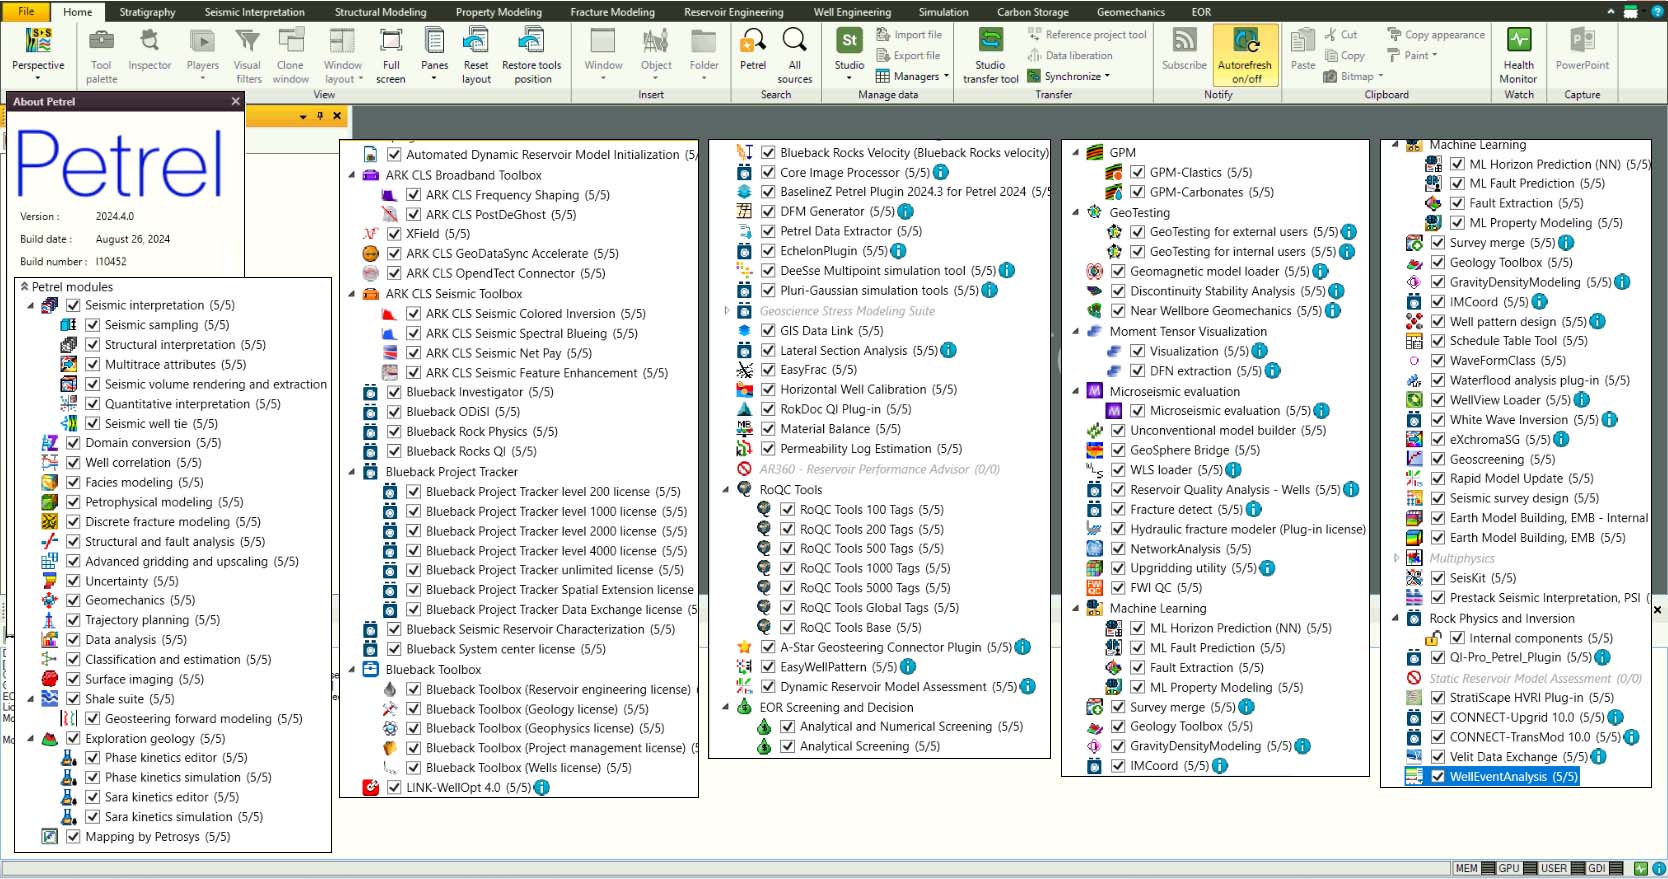Click info icon next to DFM Generator
The width and height of the screenshot is (1668, 879).
pyautogui.click(x=906, y=212)
